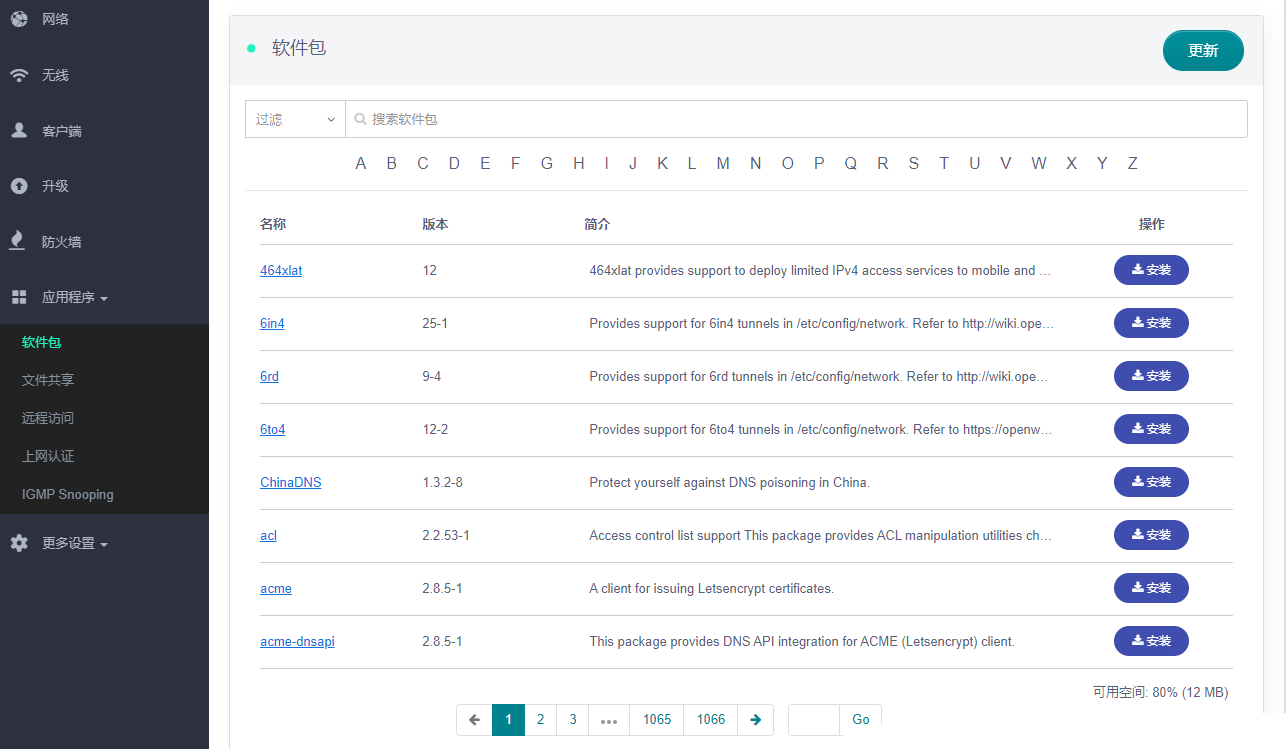The width and height of the screenshot is (1287, 749).
Task: Filter packages by letter P
Action: (819, 163)
